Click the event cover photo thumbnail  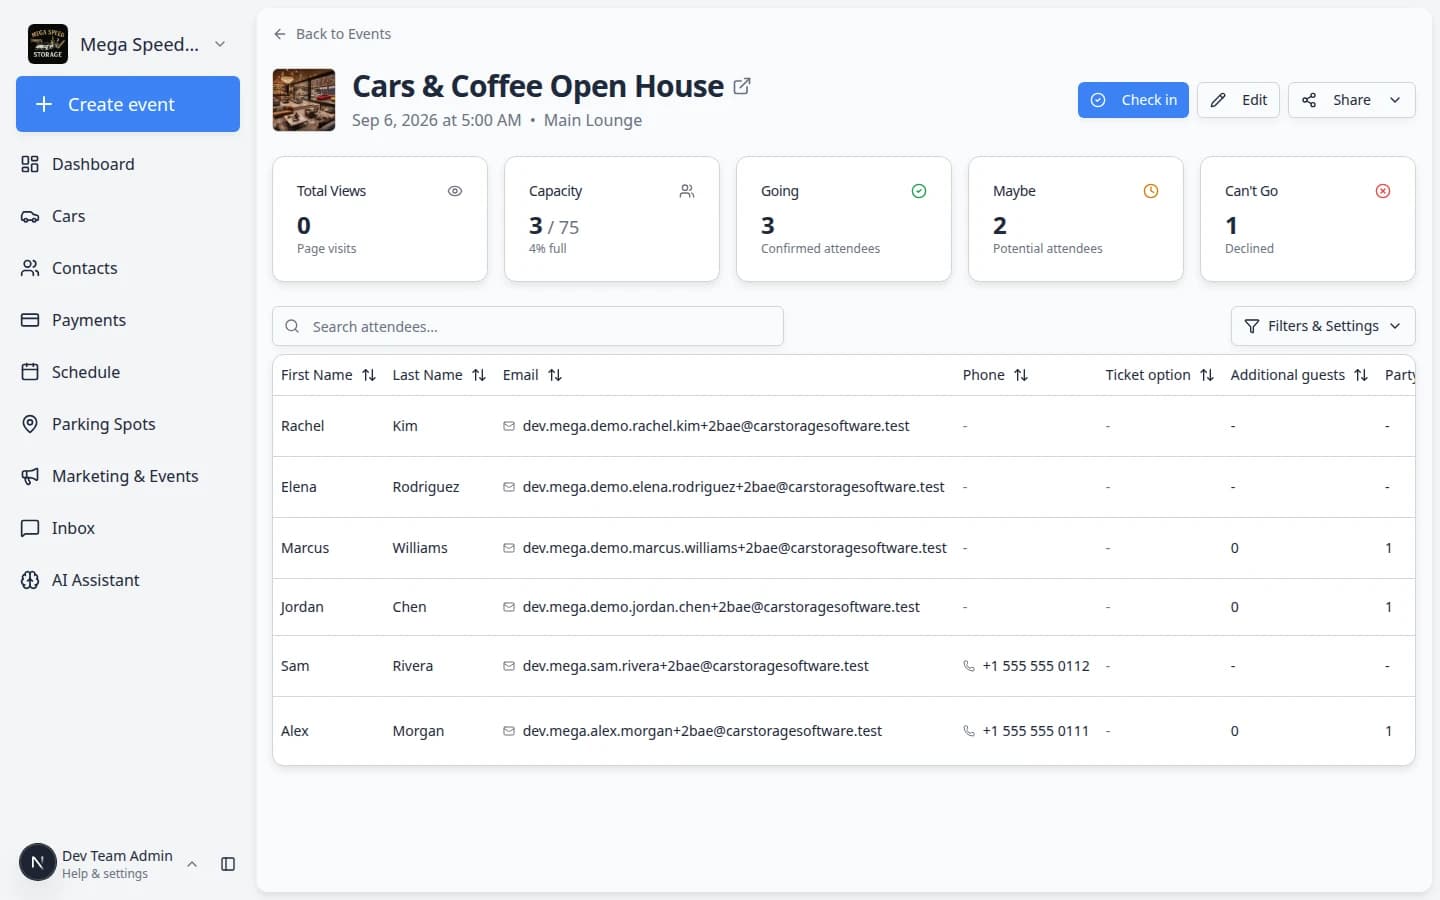click(x=304, y=100)
